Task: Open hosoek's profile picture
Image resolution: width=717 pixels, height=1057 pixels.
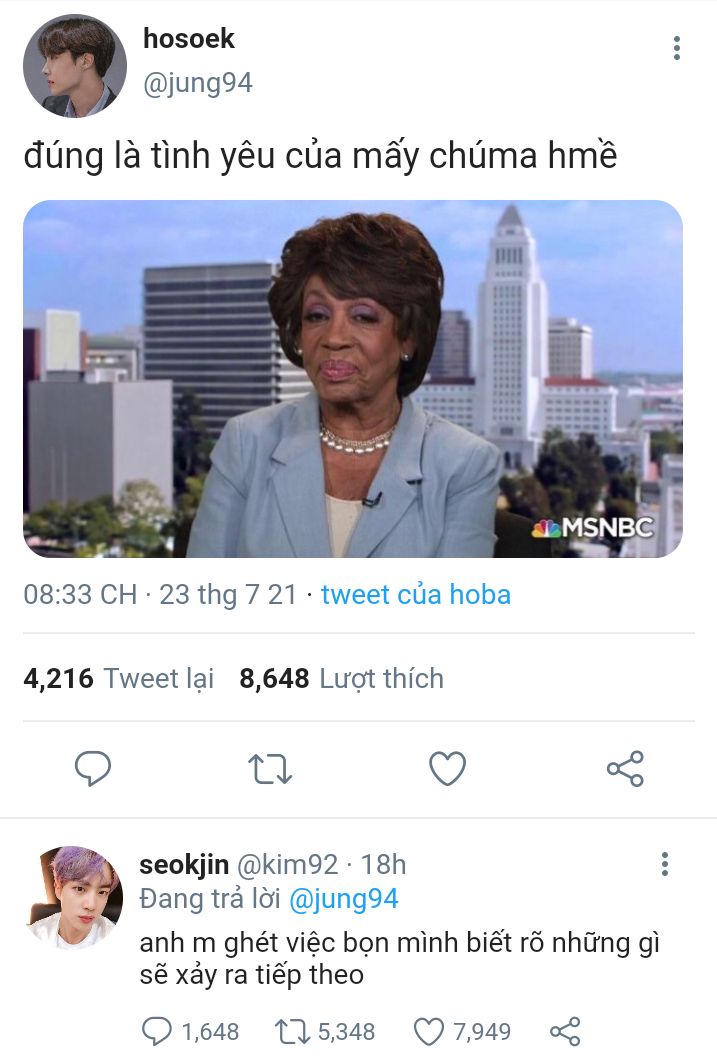Action: [x=75, y=66]
